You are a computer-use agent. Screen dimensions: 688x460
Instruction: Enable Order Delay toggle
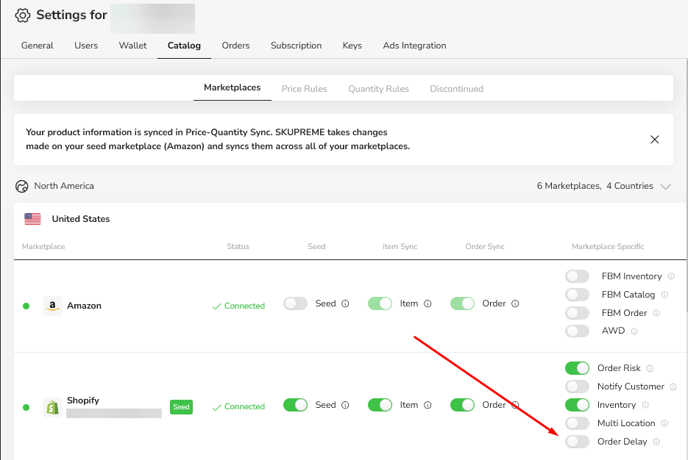[x=577, y=442]
